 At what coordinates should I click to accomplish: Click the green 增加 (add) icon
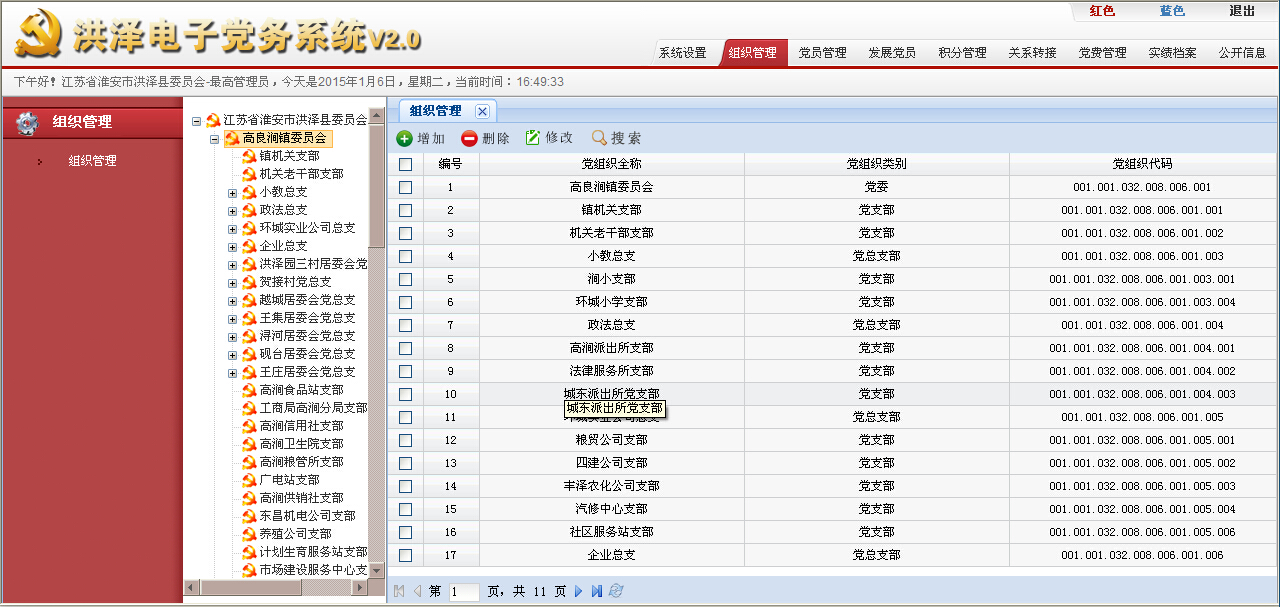[404, 139]
